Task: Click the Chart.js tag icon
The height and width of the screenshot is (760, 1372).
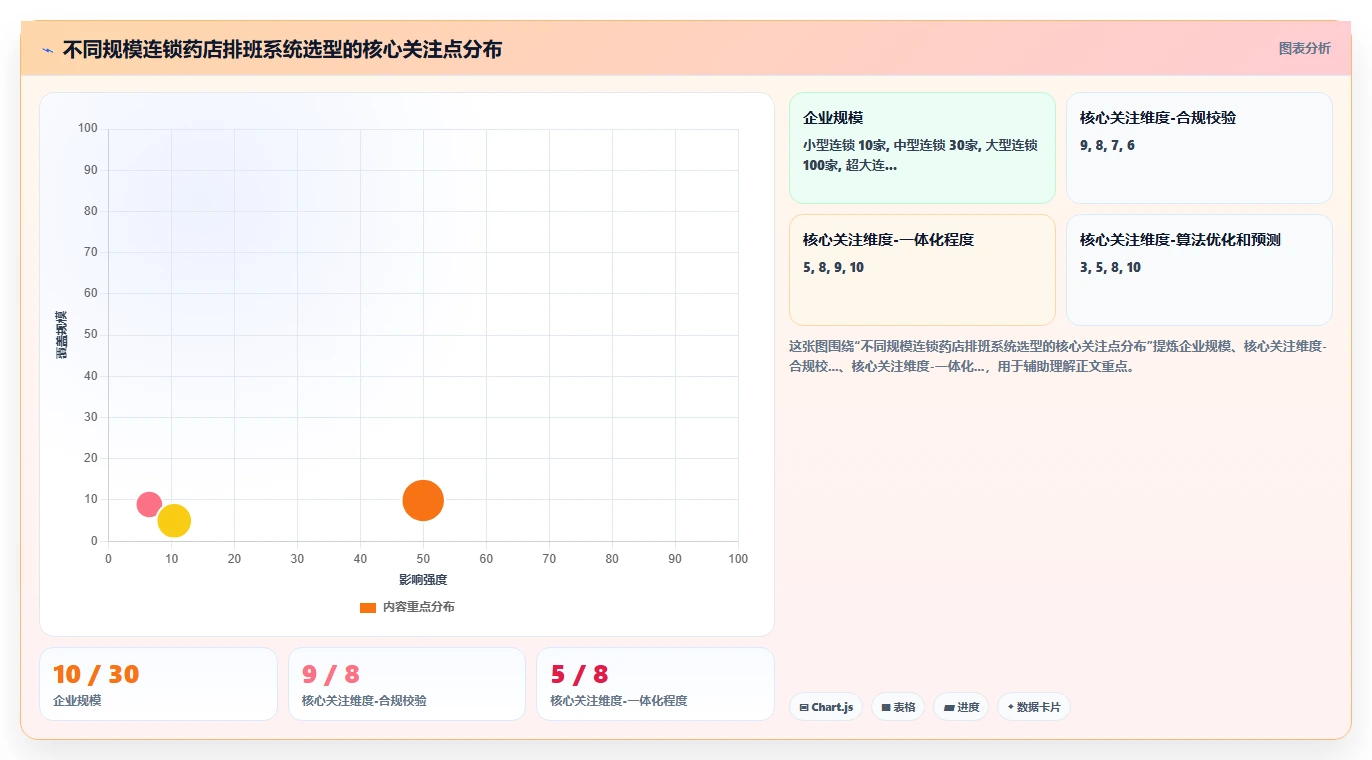Action: 804,707
